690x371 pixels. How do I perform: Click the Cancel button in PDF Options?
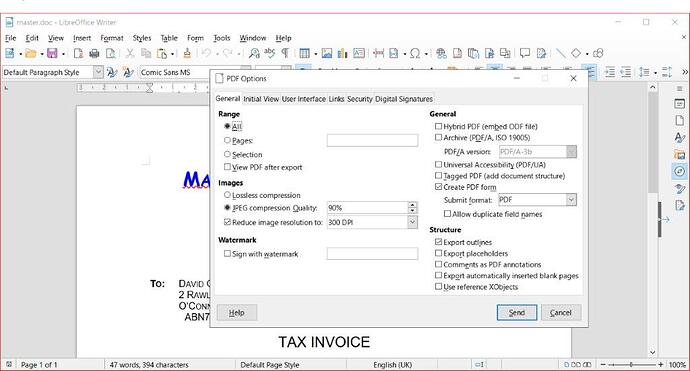561,312
